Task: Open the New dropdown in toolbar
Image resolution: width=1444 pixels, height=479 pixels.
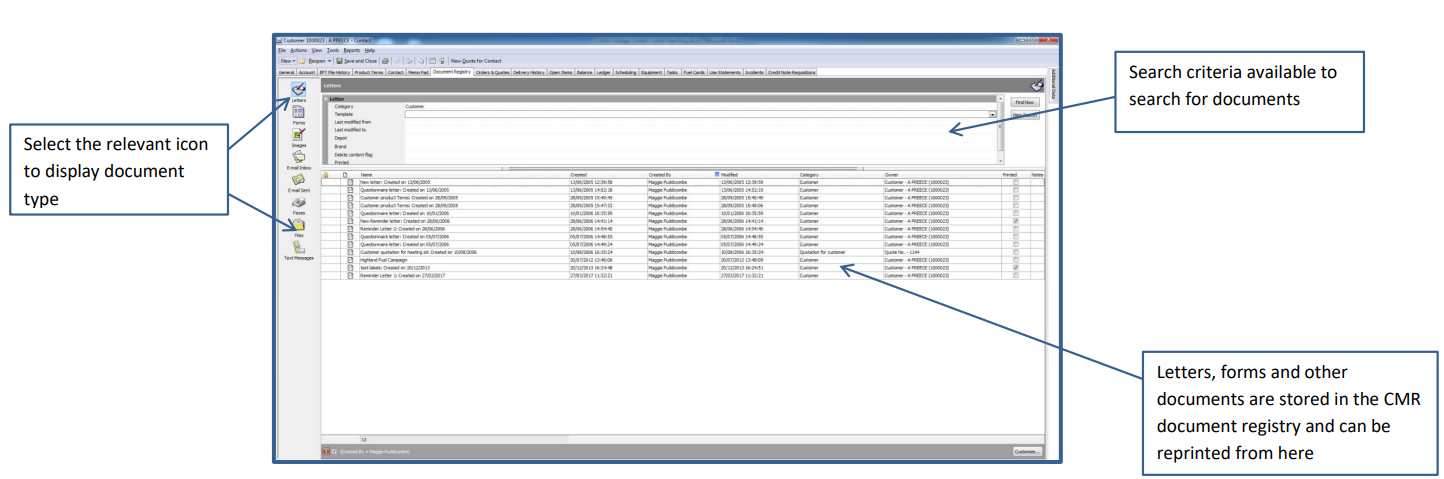Action: 287,61
